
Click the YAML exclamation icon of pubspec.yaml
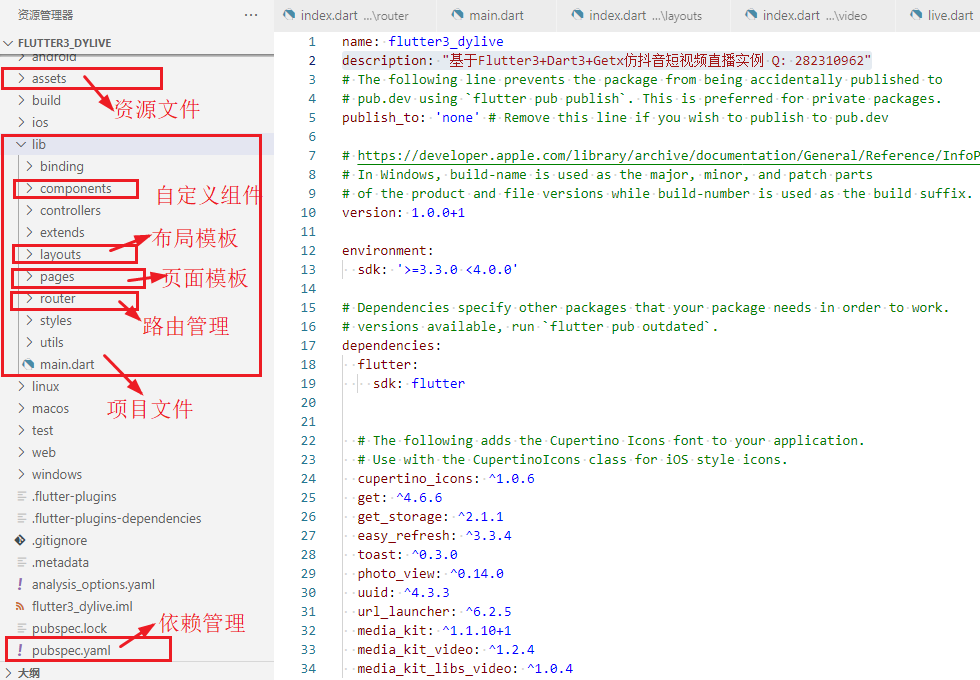(x=21, y=650)
